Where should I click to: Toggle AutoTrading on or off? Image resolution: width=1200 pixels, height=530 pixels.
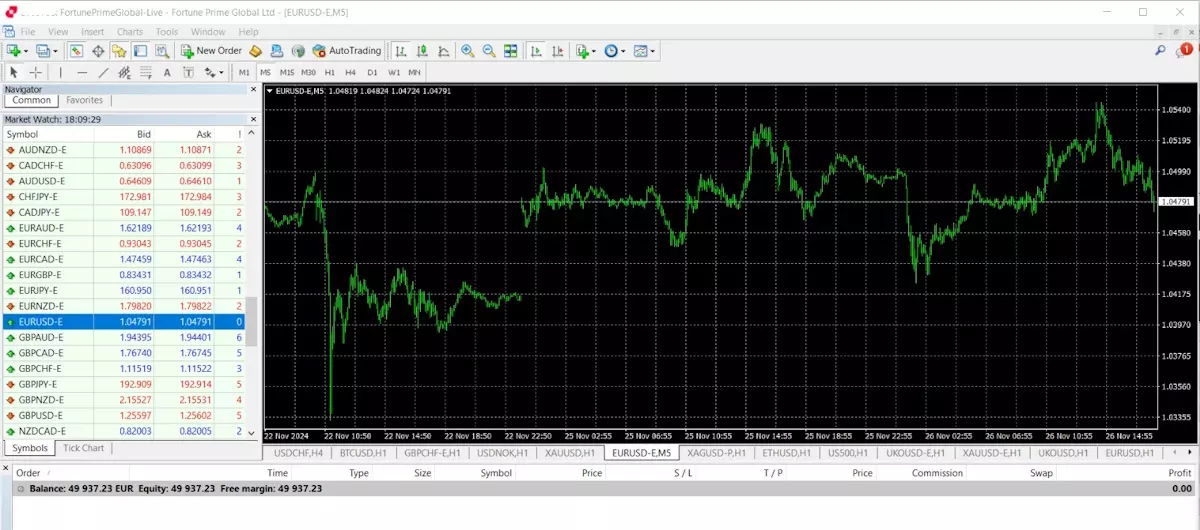pyautogui.click(x=347, y=51)
